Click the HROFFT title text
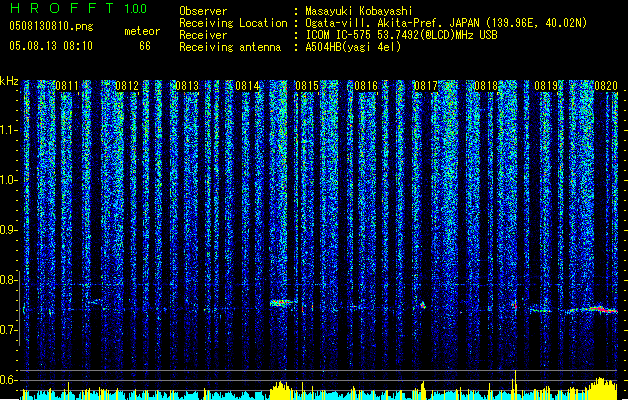This screenshot has width=629, height=400. point(61,8)
